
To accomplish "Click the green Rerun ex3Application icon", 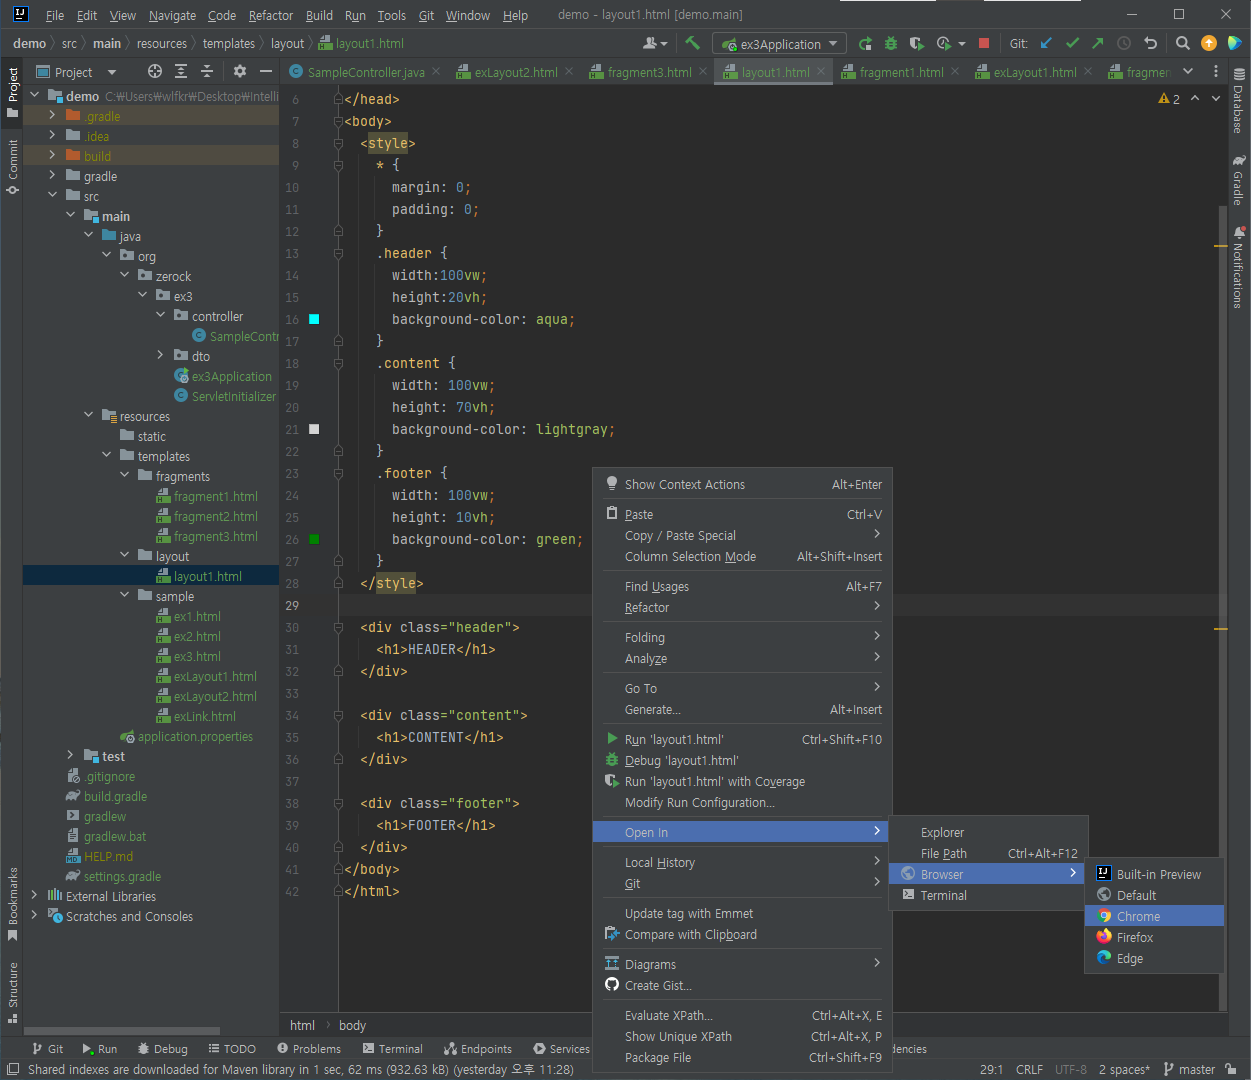I will [x=865, y=43].
